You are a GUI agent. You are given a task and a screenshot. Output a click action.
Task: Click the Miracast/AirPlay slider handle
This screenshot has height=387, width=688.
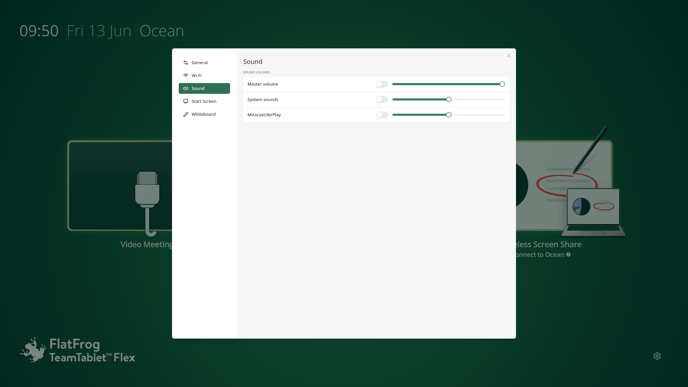pyautogui.click(x=448, y=115)
